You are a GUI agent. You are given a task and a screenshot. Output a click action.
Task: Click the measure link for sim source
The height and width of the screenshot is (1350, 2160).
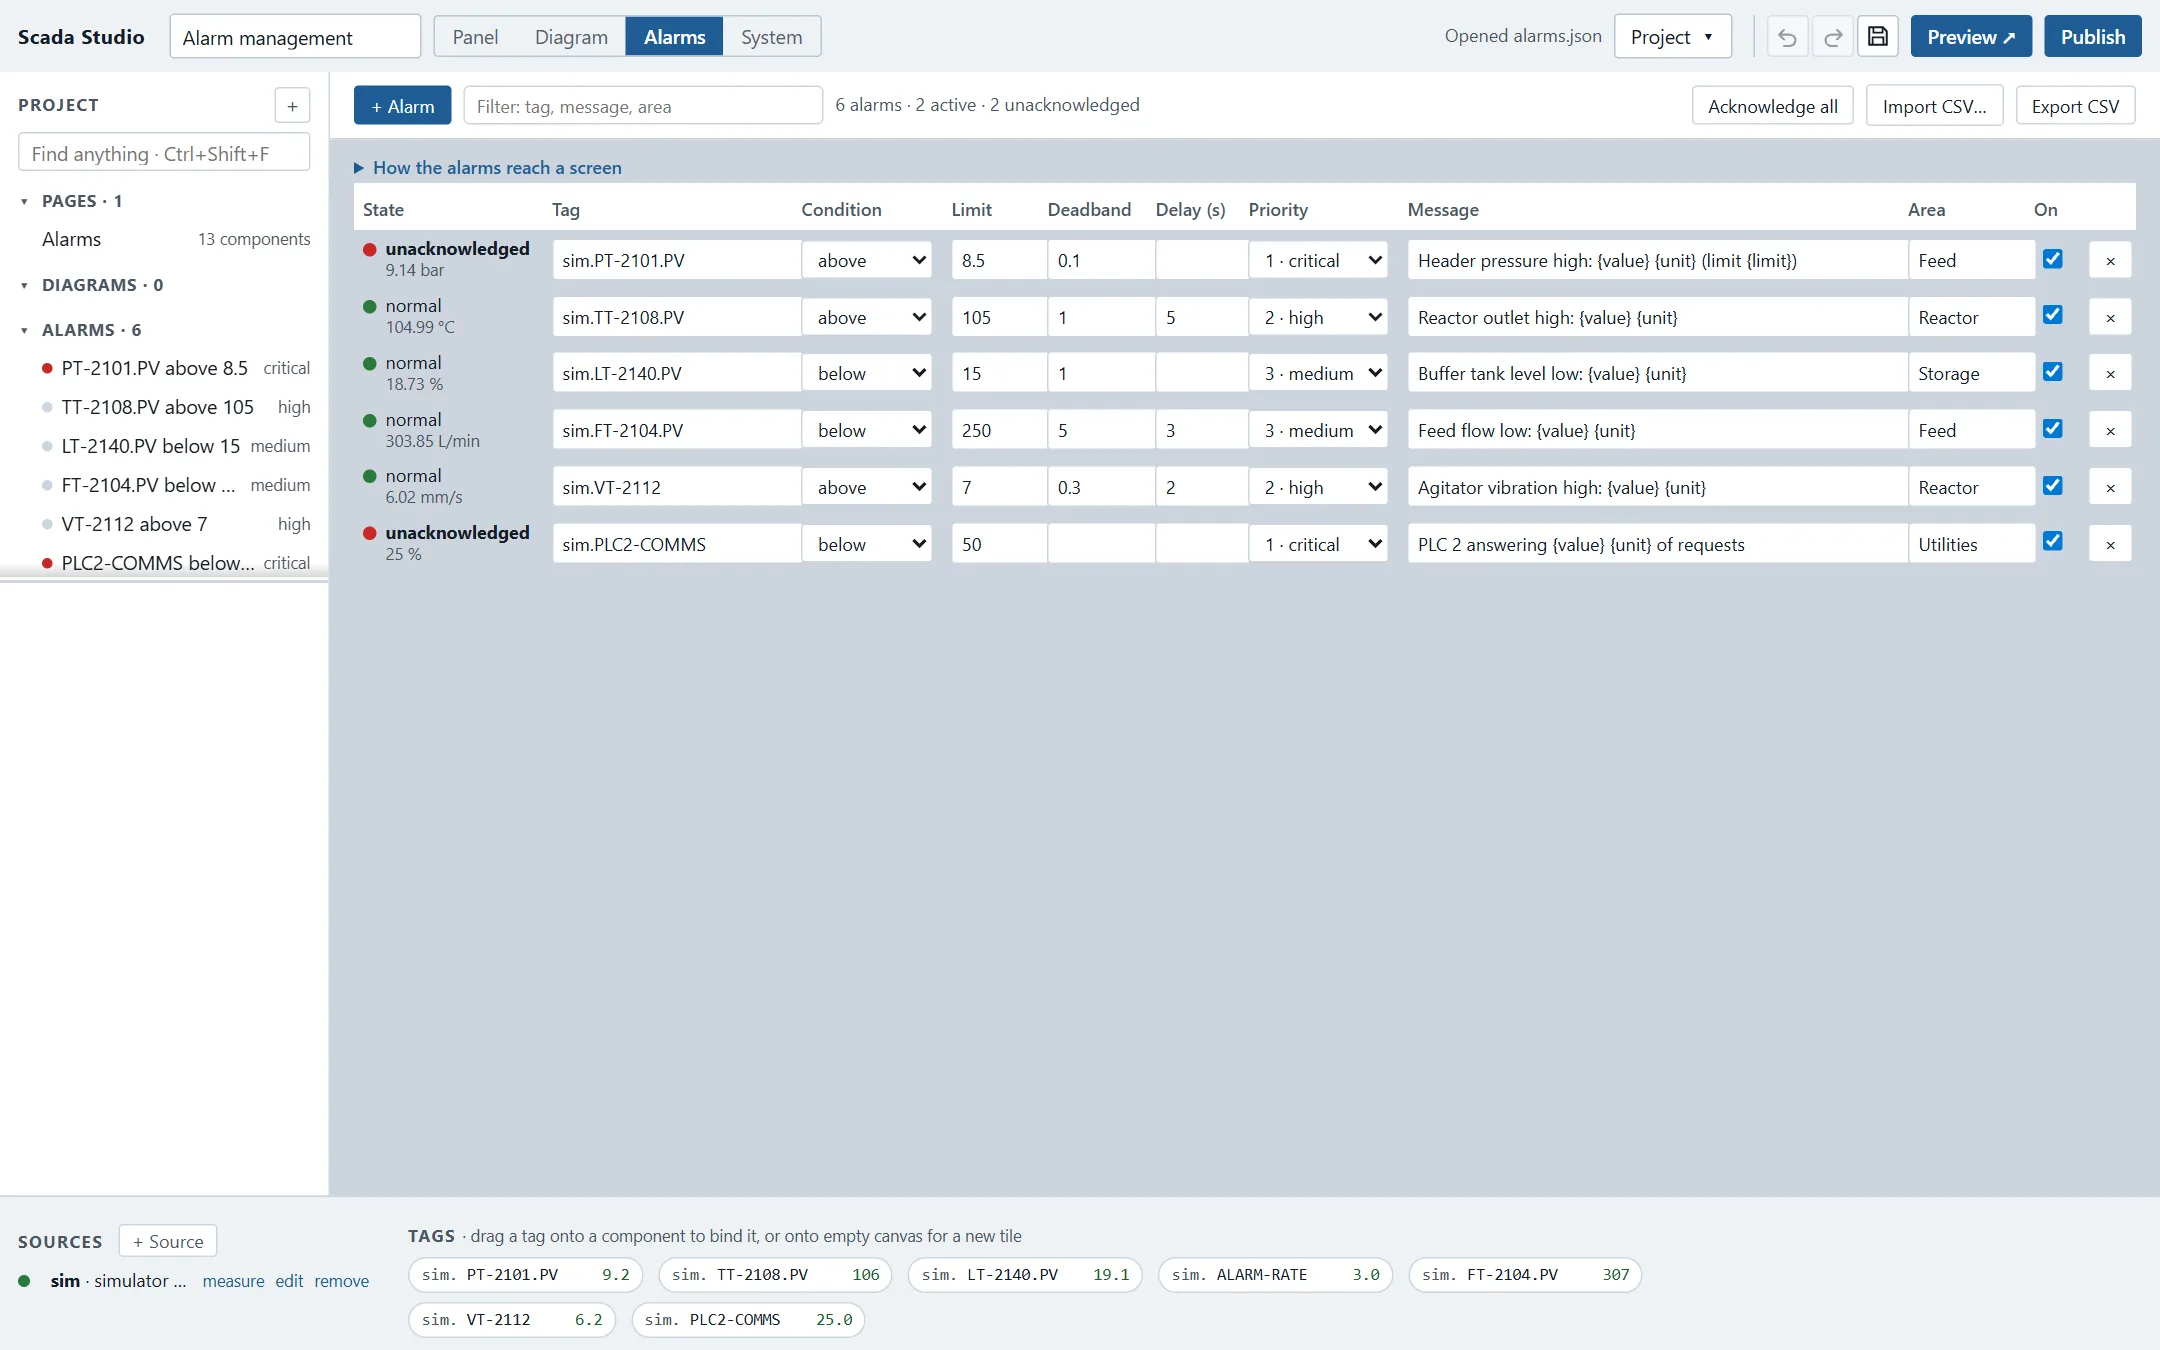click(233, 1281)
